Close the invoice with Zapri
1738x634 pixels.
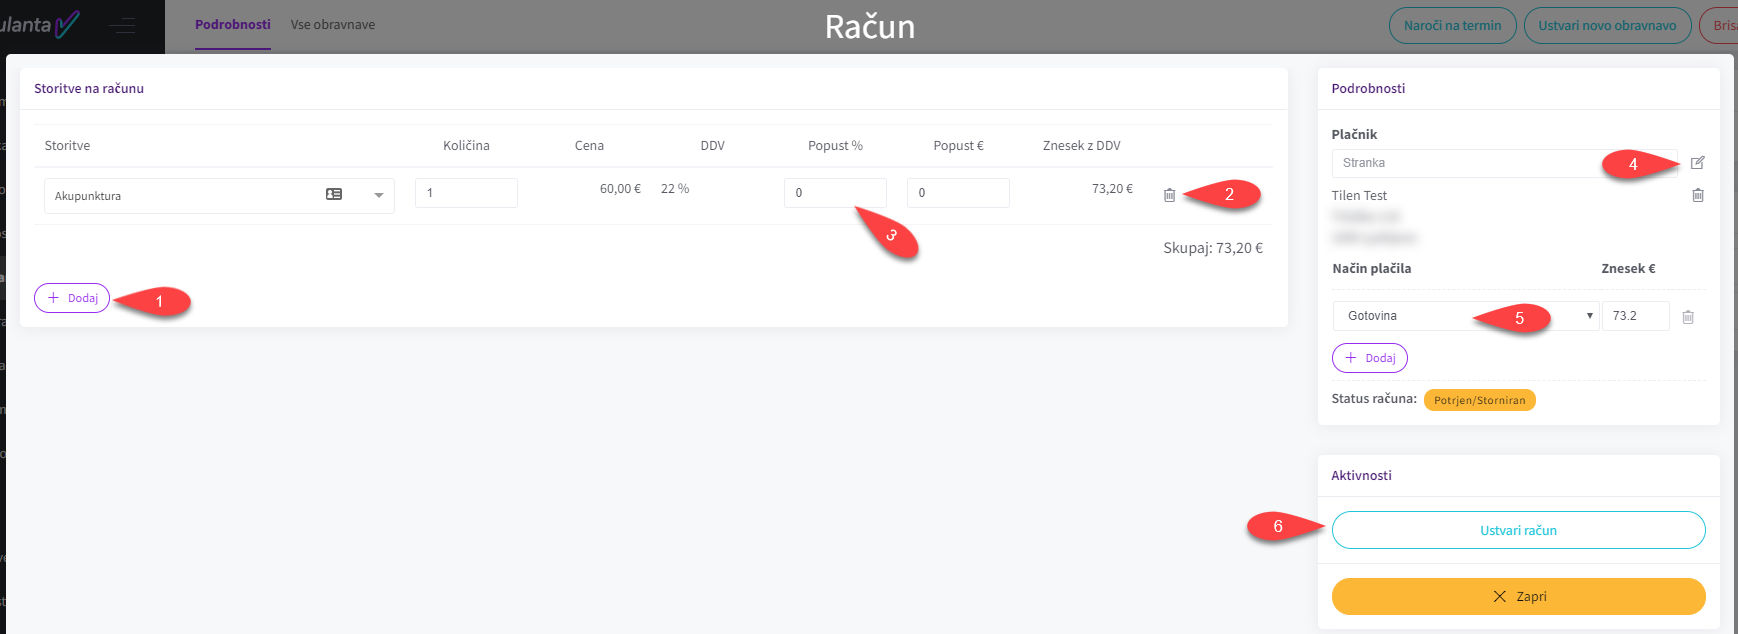1517,597
